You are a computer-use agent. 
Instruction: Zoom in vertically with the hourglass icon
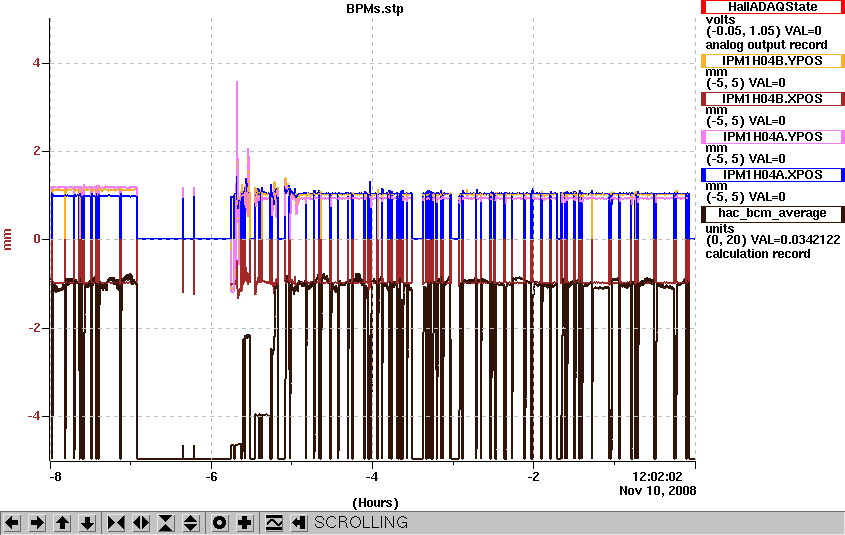[x=166, y=523]
